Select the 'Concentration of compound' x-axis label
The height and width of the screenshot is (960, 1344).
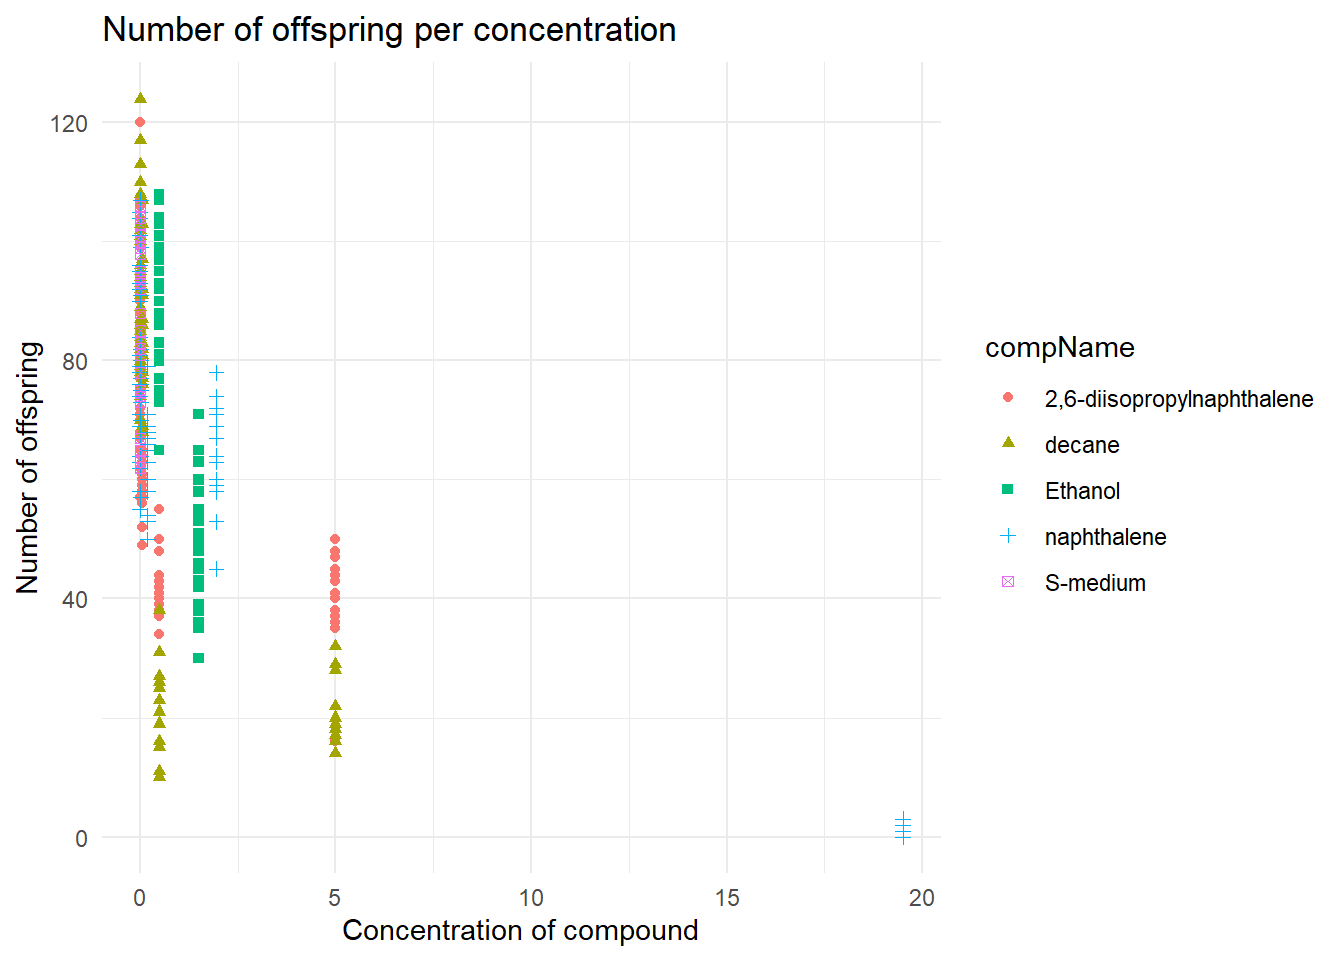[x=520, y=930]
